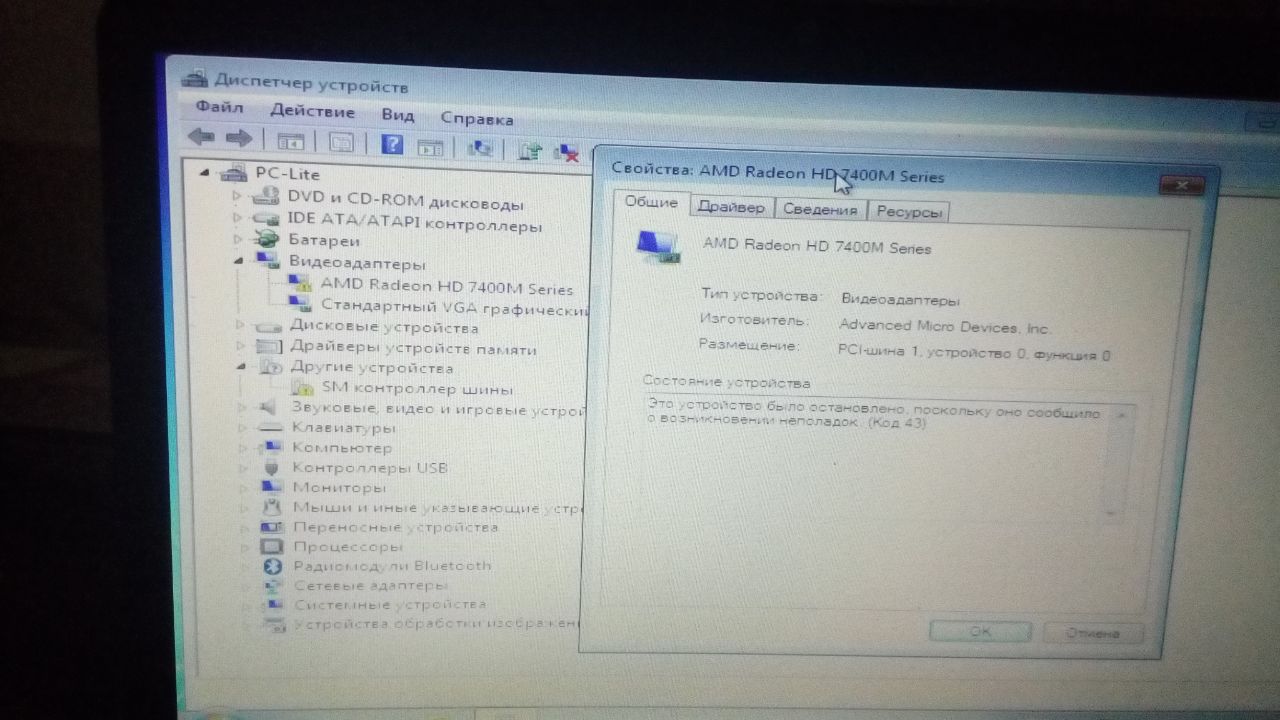Select Стандартный VGA графический tree entry
The image size is (1280, 720).
click(x=453, y=309)
